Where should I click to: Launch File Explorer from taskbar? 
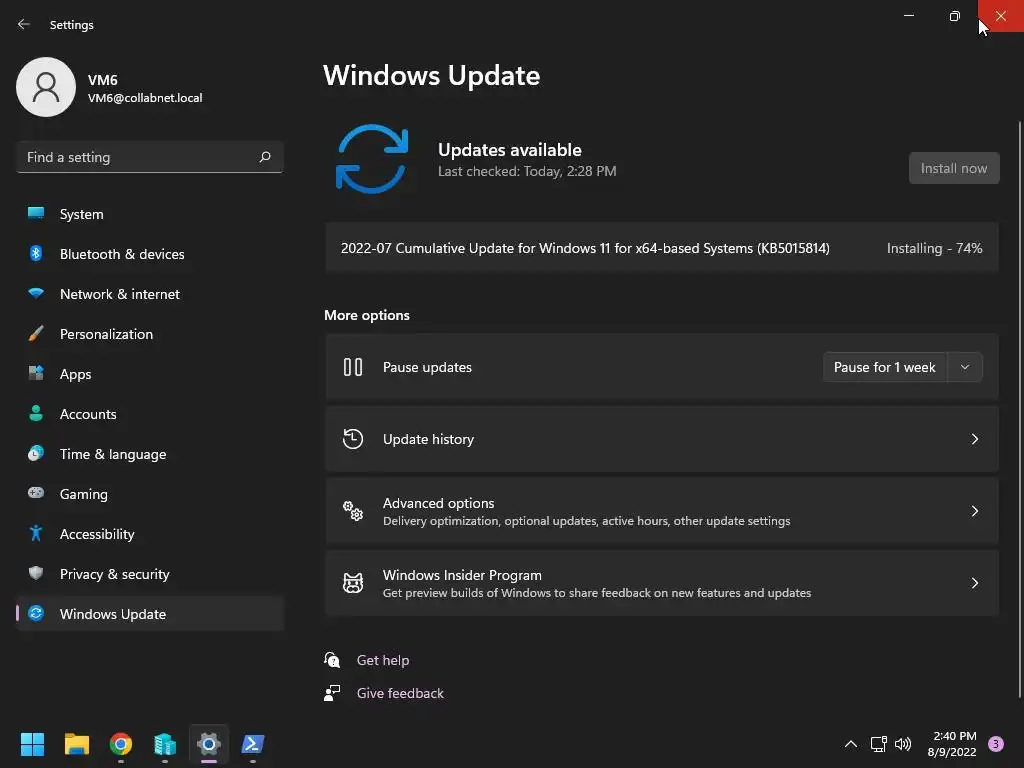(x=76, y=744)
